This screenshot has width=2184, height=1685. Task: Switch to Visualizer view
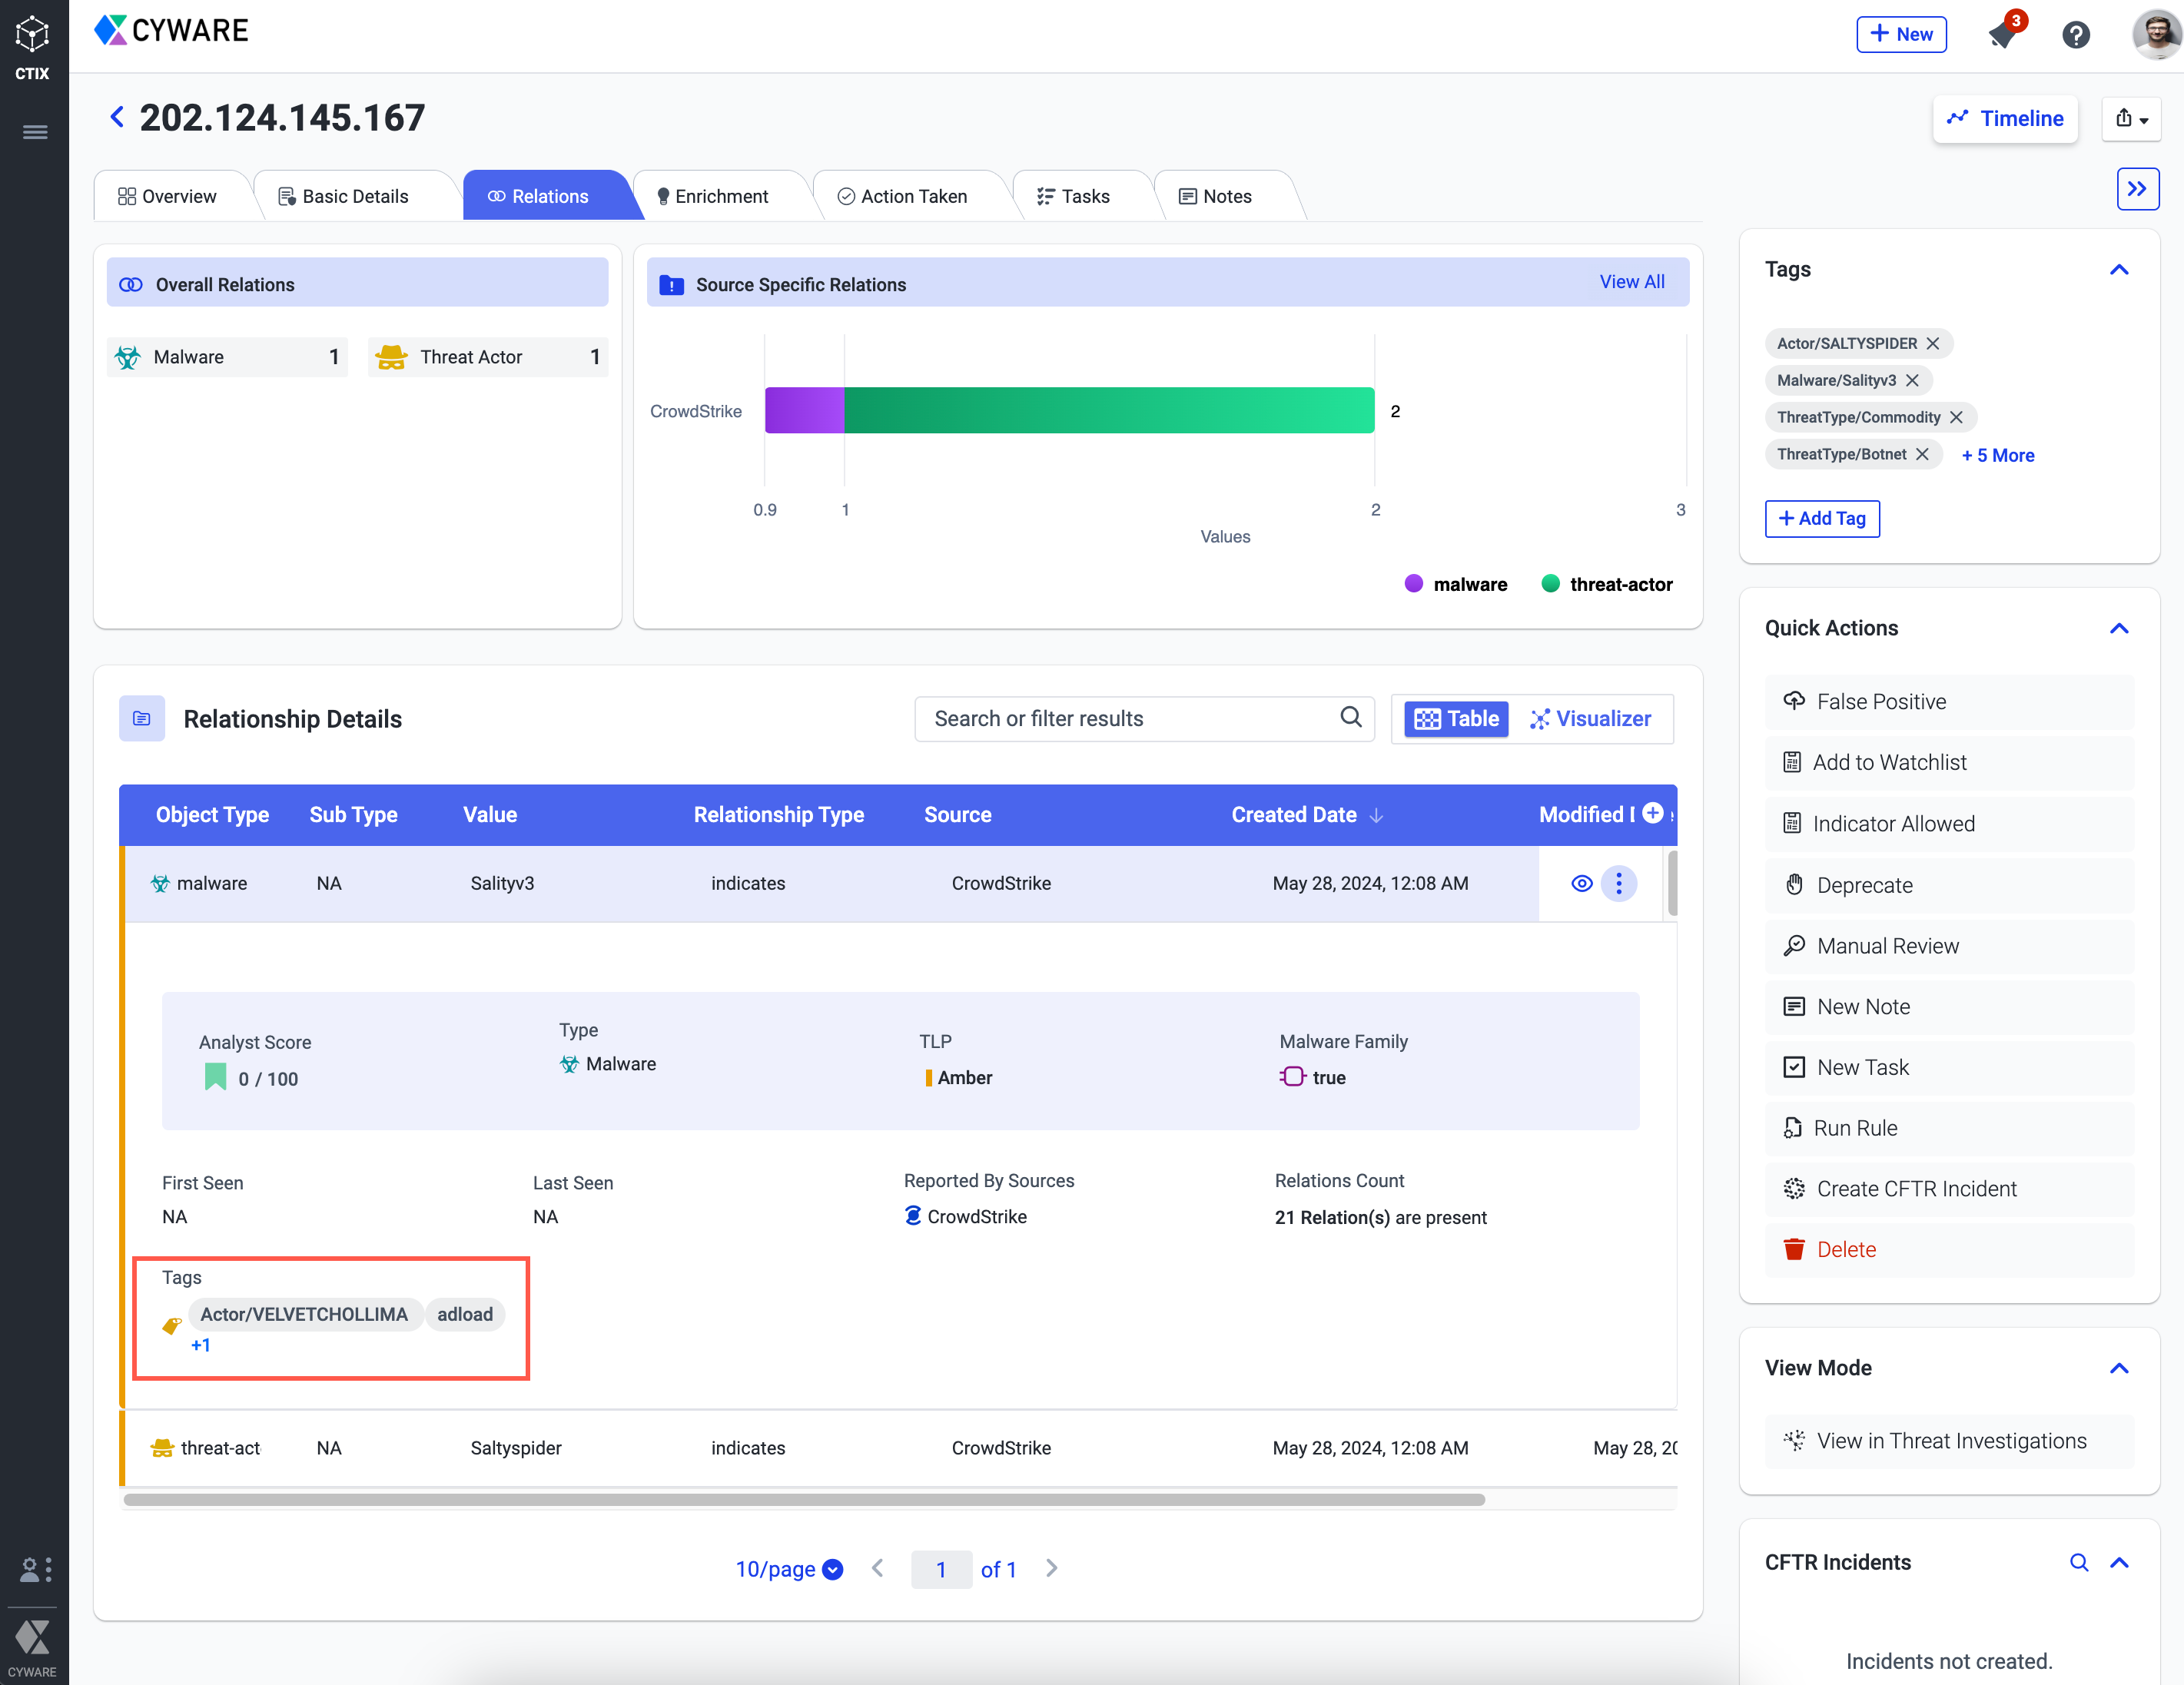pyautogui.click(x=1590, y=719)
